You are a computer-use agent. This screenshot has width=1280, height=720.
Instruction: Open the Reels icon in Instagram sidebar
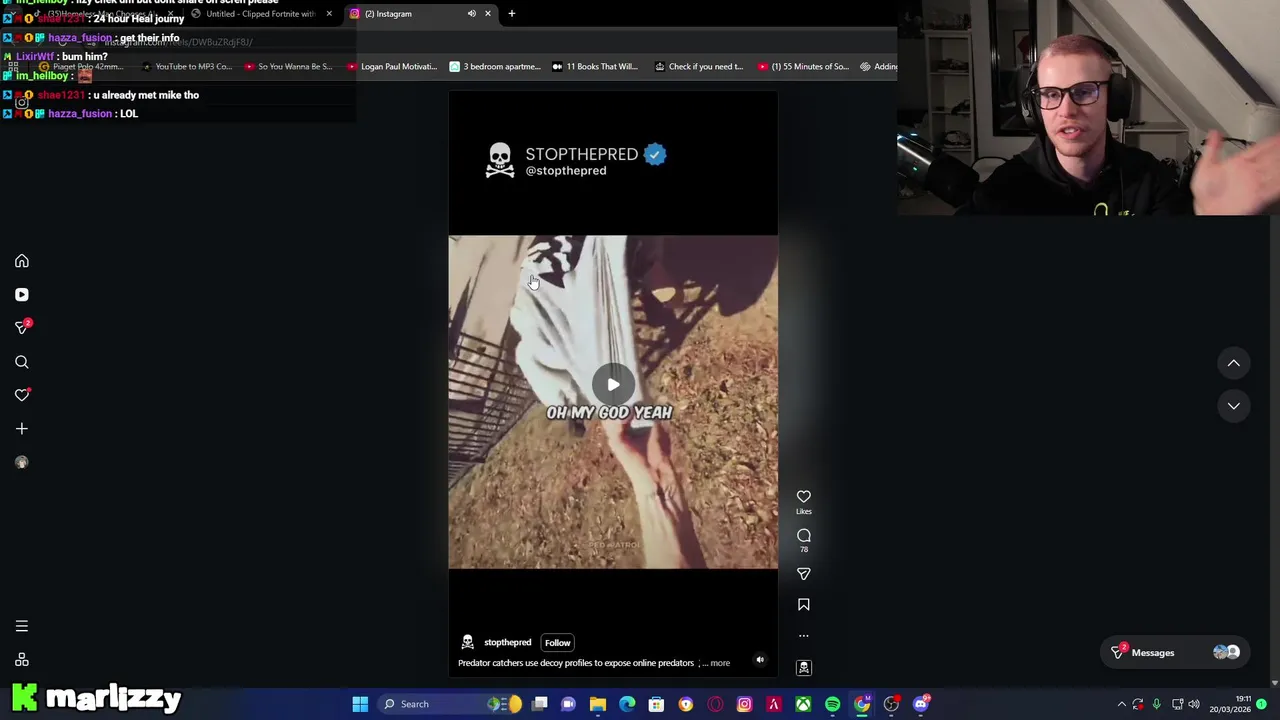[x=21, y=295]
